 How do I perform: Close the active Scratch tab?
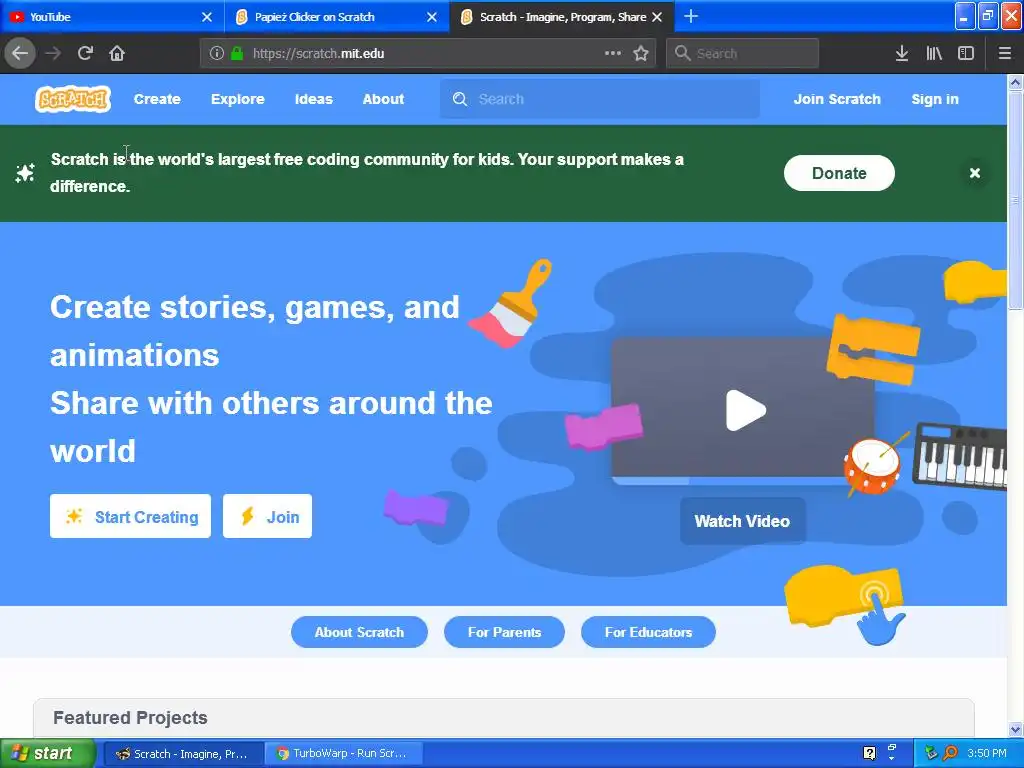coord(657,17)
